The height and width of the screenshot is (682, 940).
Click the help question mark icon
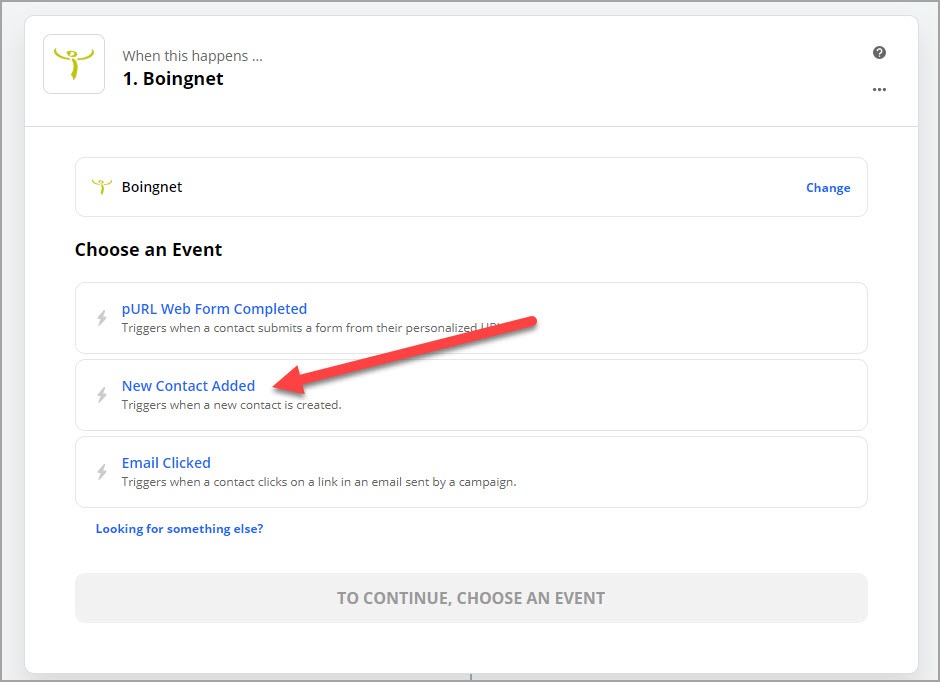tap(879, 53)
